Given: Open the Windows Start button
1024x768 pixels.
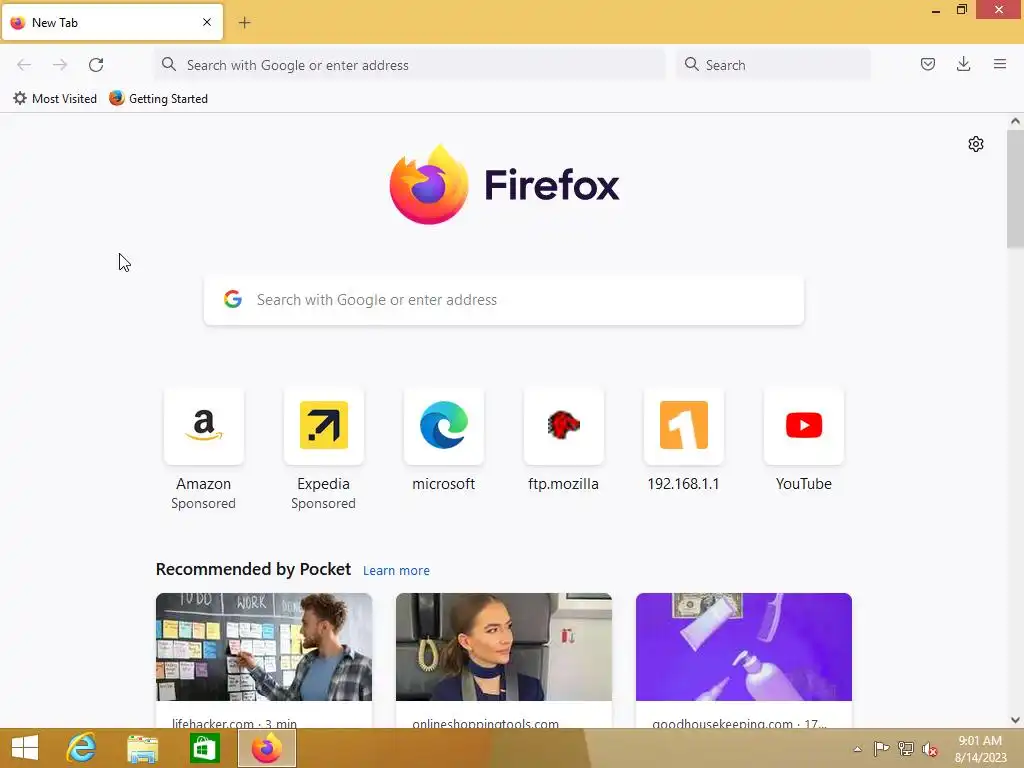Looking at the screenshot, I should pos(25,748).
